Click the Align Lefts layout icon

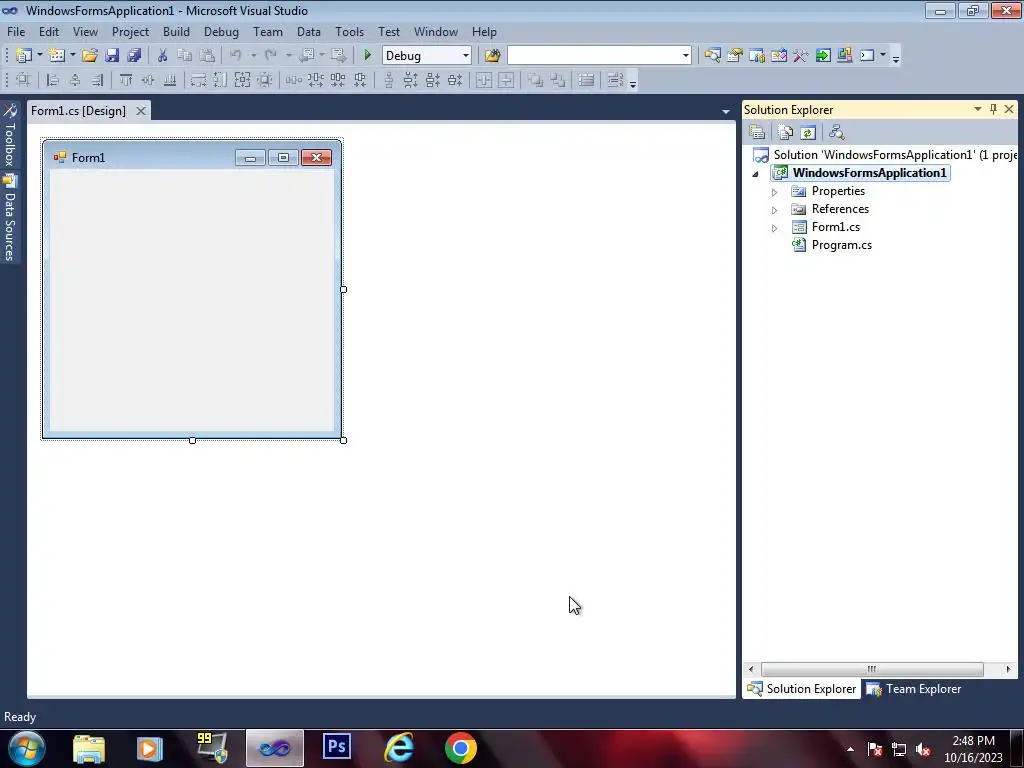click(53, 80)
